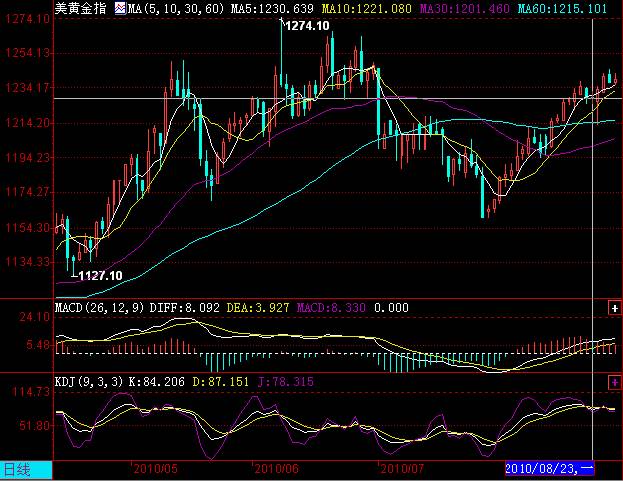Click the J:78.315 value
The image size is (623, 481).
coord(286,382)
